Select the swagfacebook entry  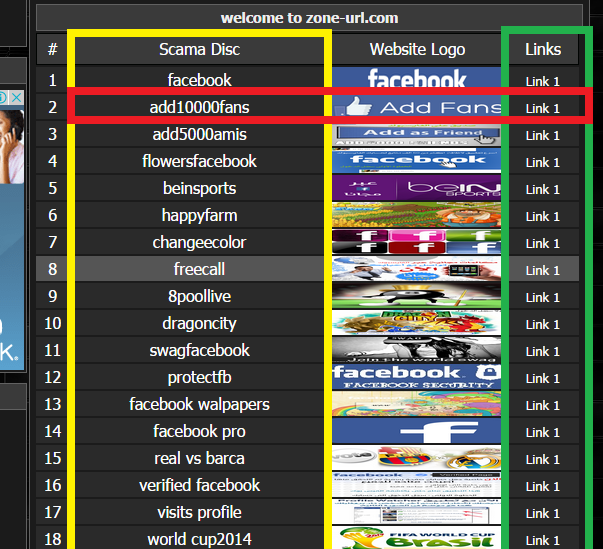coord(199,350)
